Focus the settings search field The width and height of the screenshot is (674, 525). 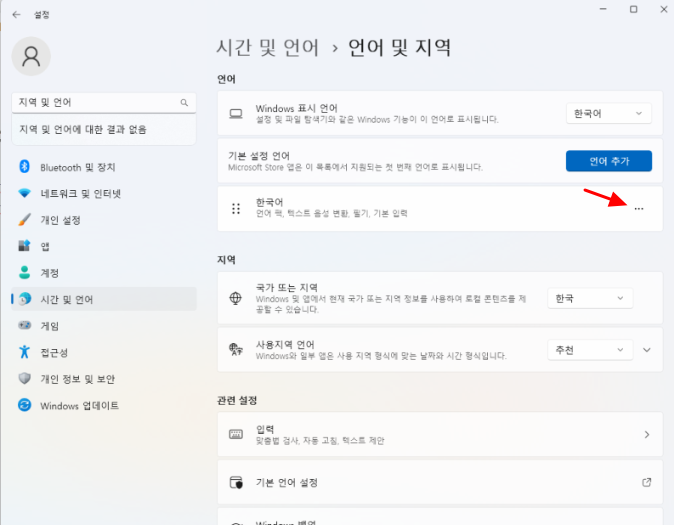(104, 103)
